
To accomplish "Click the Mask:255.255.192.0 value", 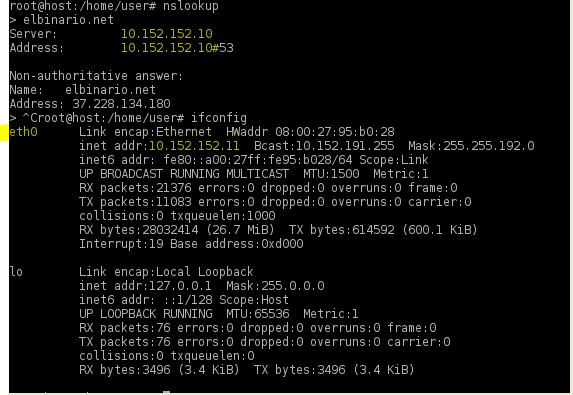I will click(x=471, y=146).
